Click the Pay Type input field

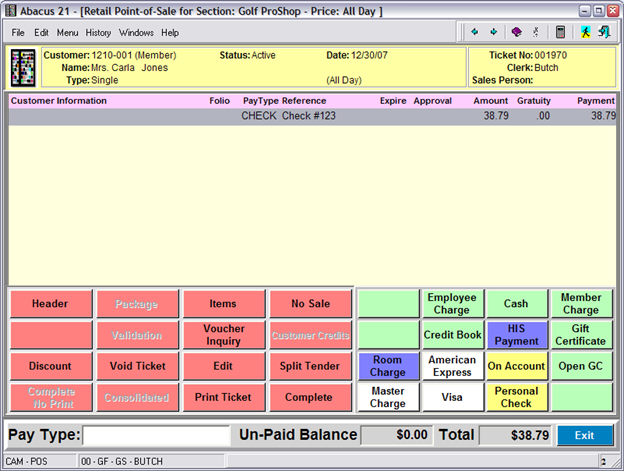tap(156, 436)
